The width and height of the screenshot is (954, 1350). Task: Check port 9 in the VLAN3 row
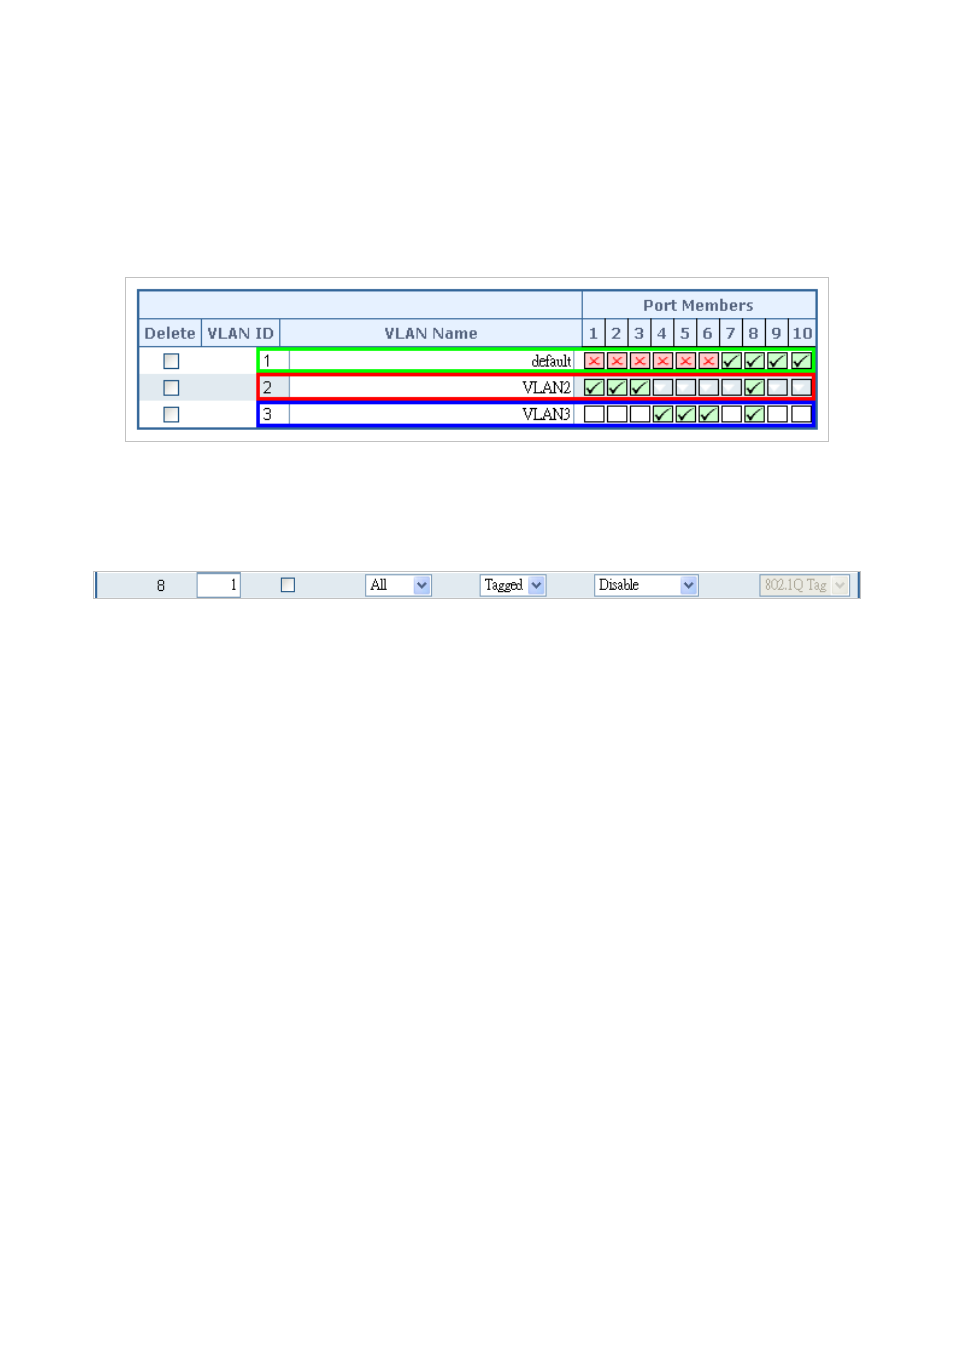pos(778,414)
